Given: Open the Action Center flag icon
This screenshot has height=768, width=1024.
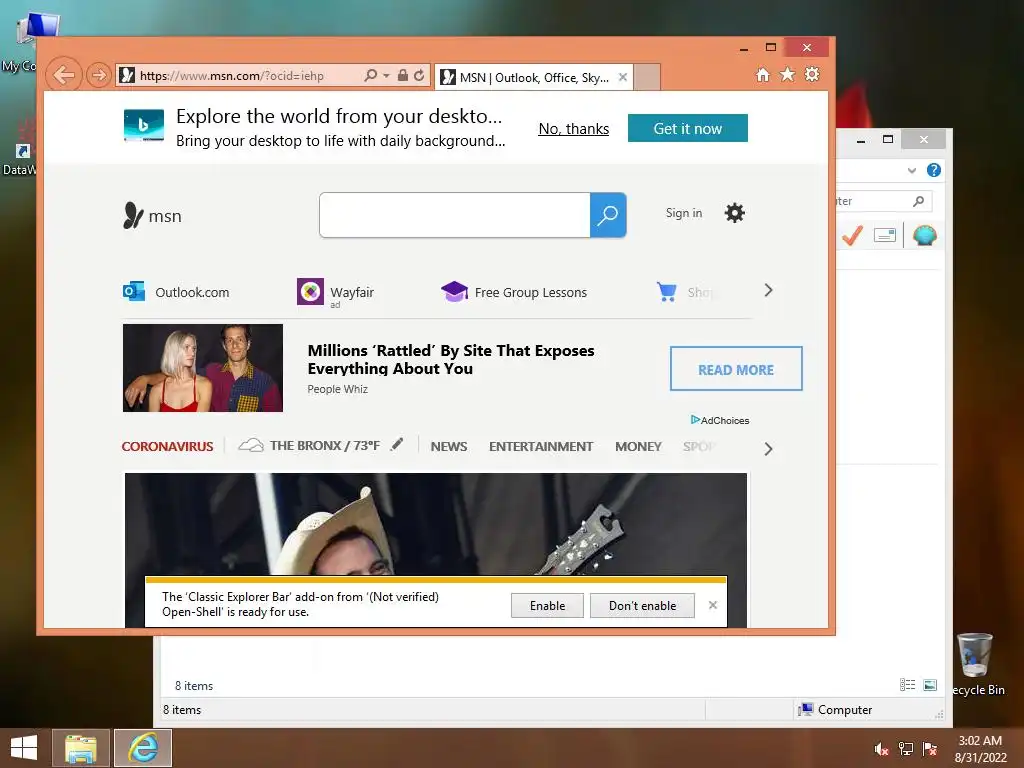Looking at the screenshot, I should 930,749.
